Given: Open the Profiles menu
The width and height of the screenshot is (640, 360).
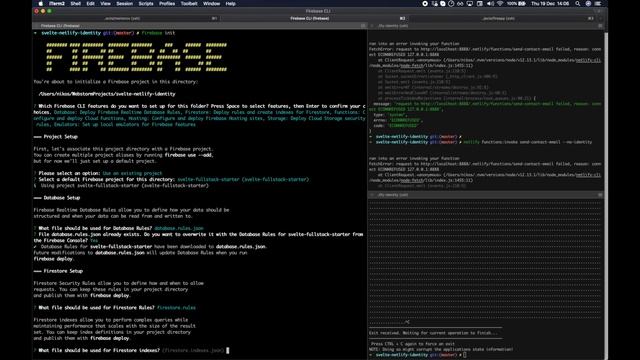Looking at the screenshot, I should [x=167, y=4].
